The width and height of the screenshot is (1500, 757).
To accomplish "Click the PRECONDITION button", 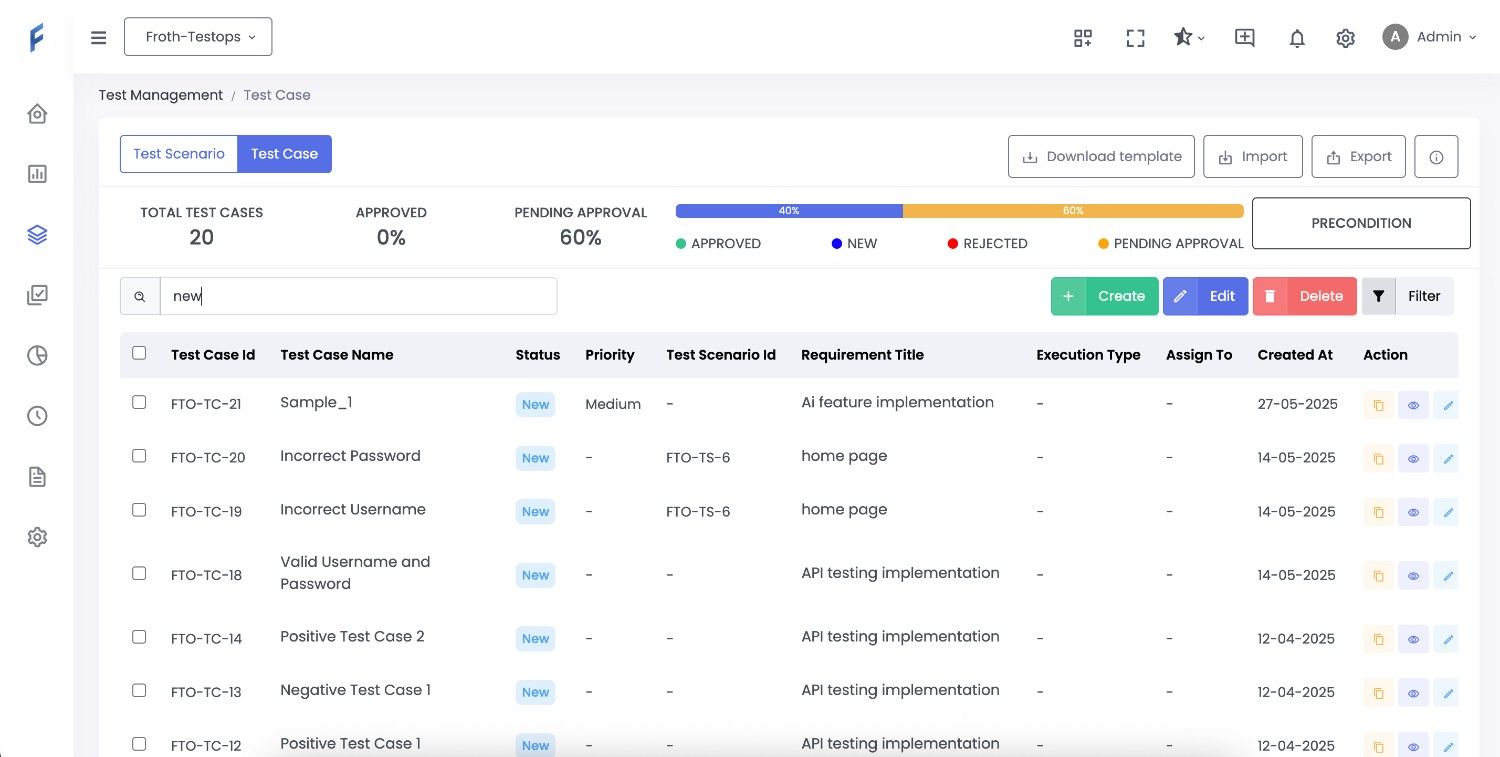I will tap(1360, 223).
